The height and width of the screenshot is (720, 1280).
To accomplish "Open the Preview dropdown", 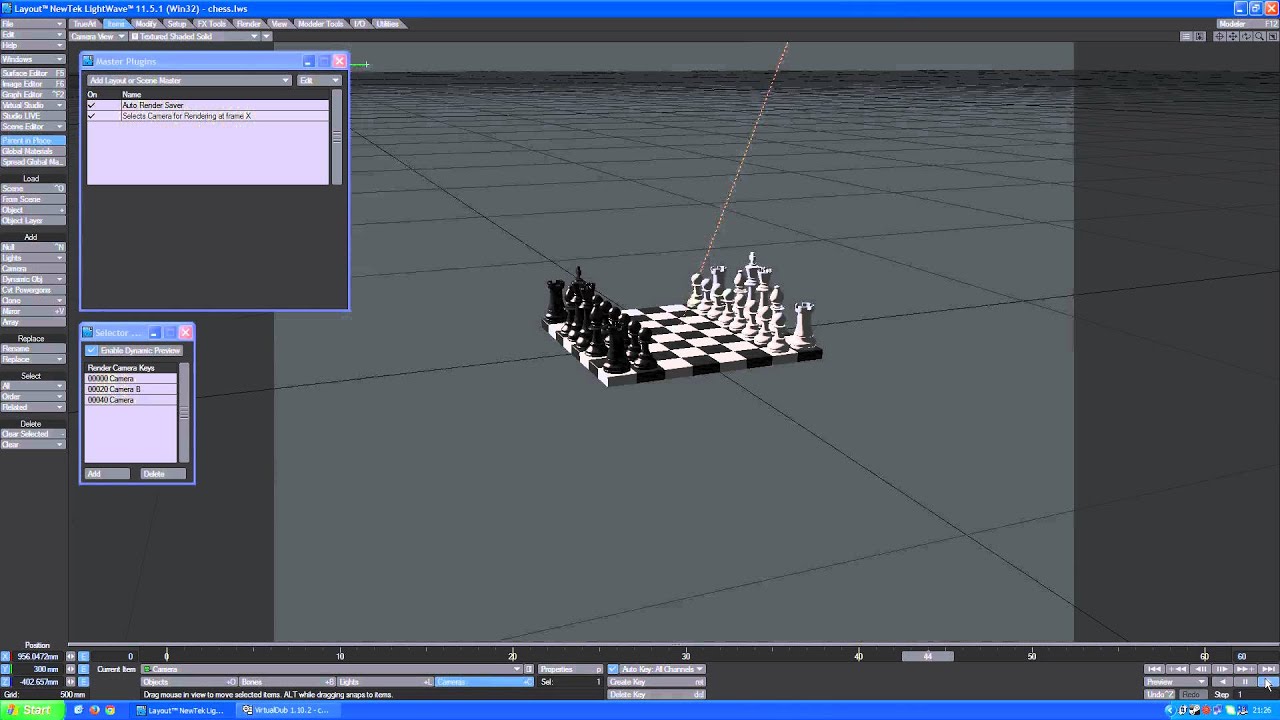I will point(1175,682).
